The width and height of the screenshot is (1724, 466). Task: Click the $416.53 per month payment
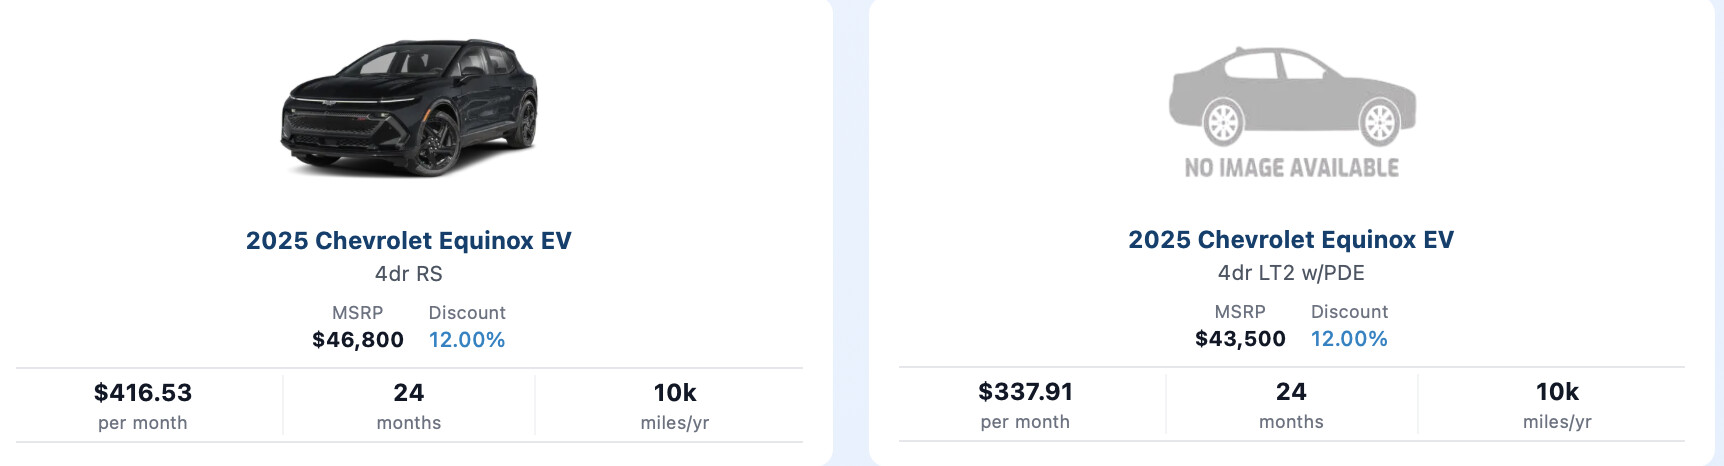(143, 406)
